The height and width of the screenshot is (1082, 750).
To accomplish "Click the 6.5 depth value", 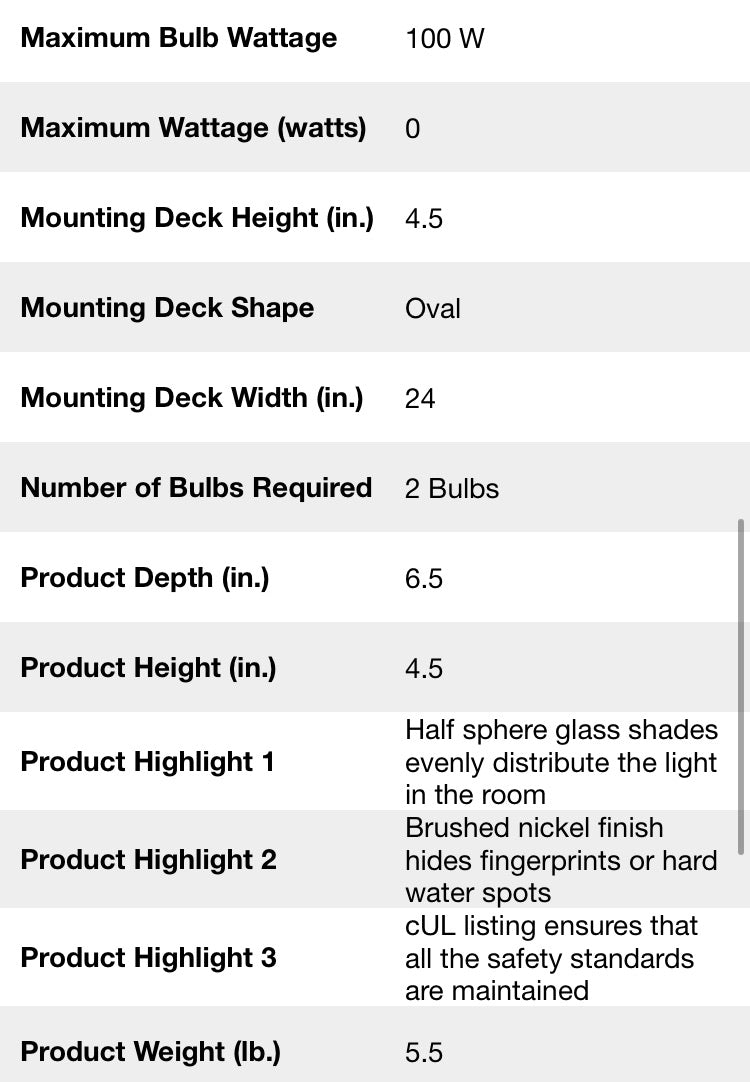I will pyautogui.click(x=424, y=578).
